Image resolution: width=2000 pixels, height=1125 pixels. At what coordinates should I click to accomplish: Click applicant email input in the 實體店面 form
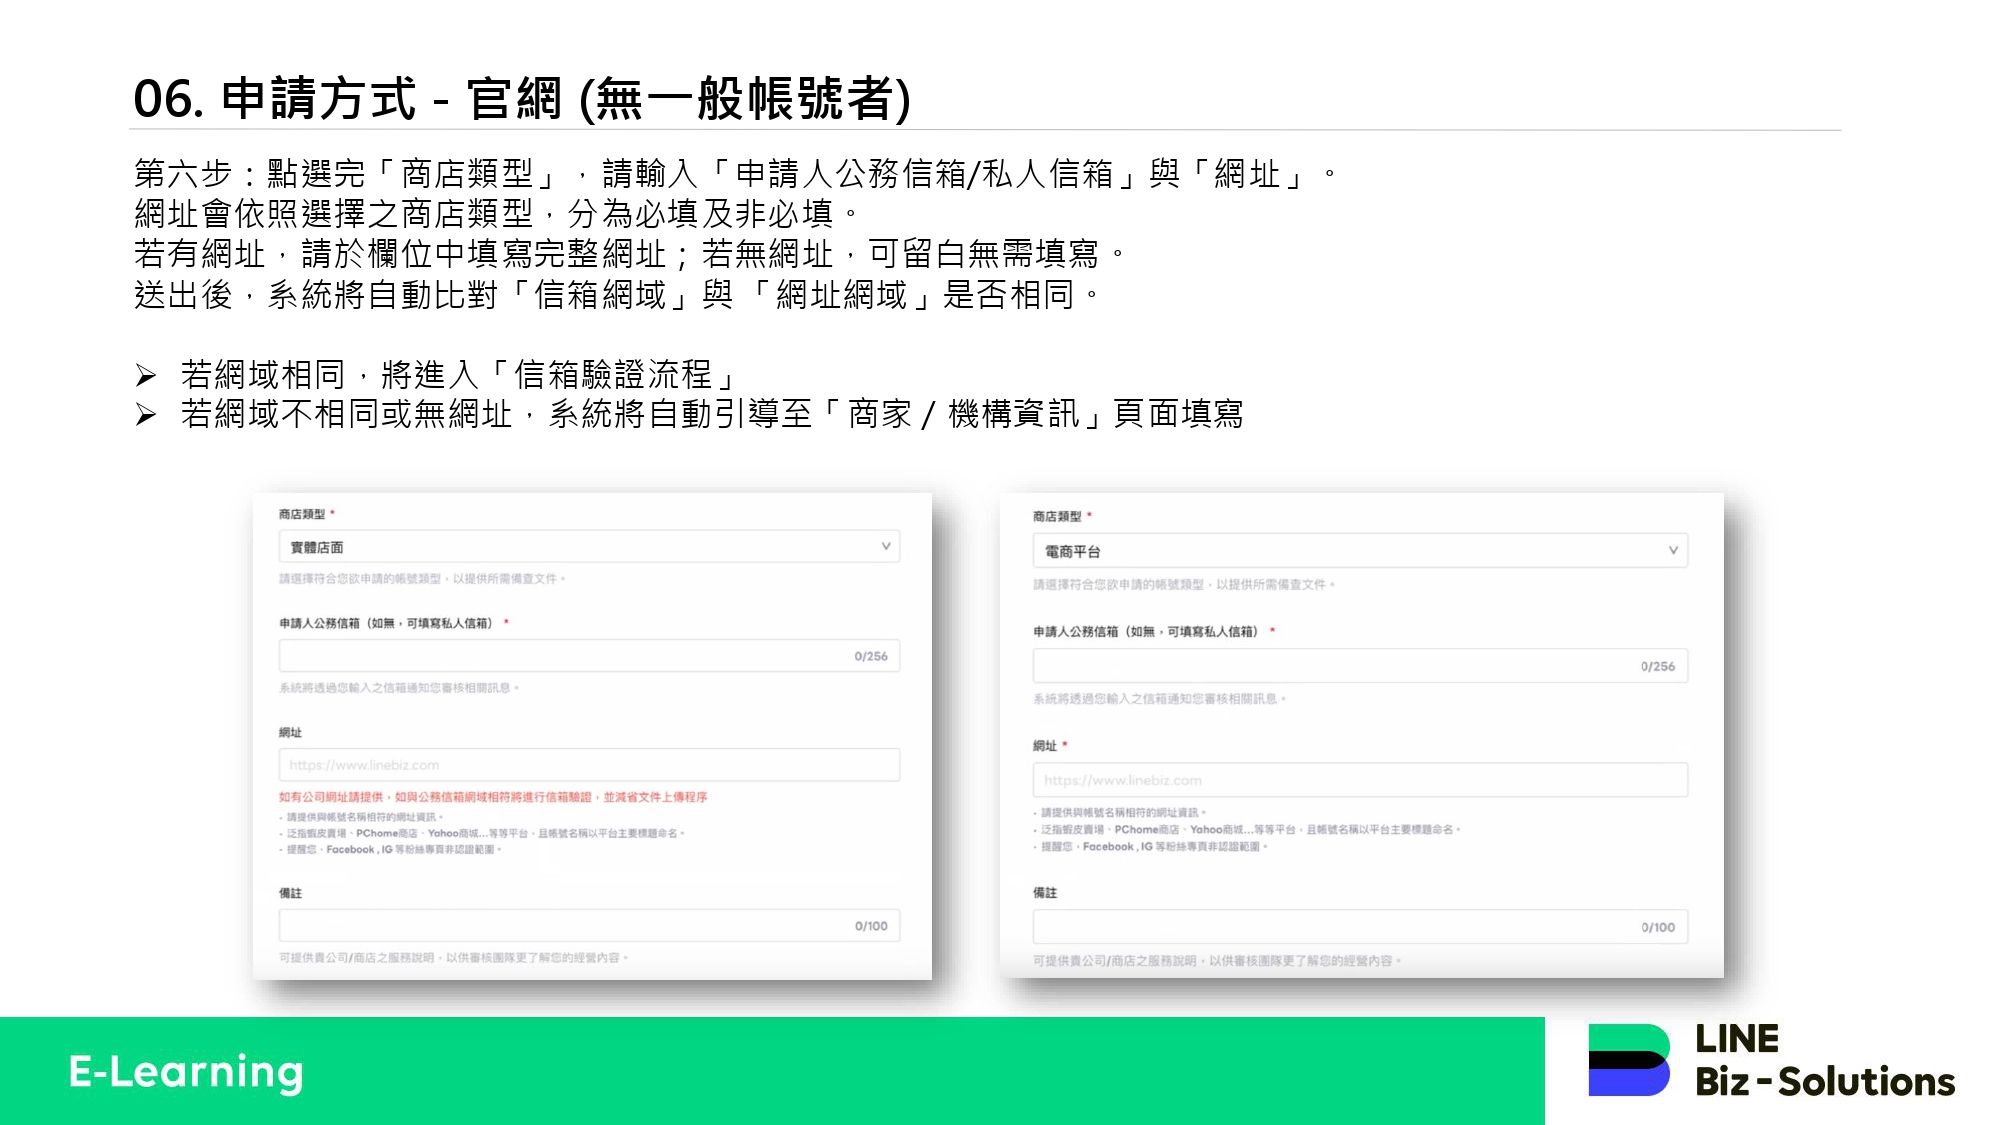[560, 656]
